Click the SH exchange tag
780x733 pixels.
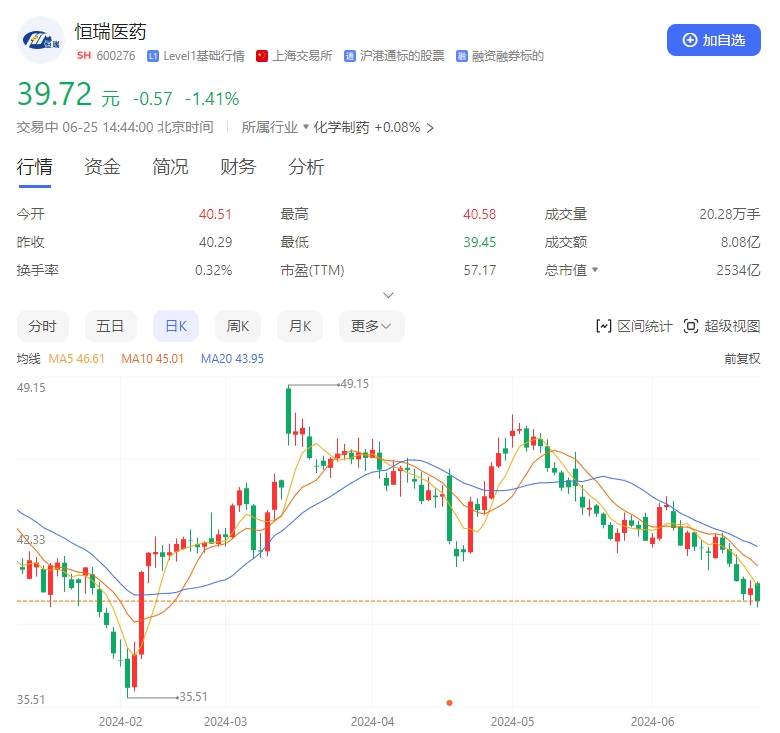84,56
